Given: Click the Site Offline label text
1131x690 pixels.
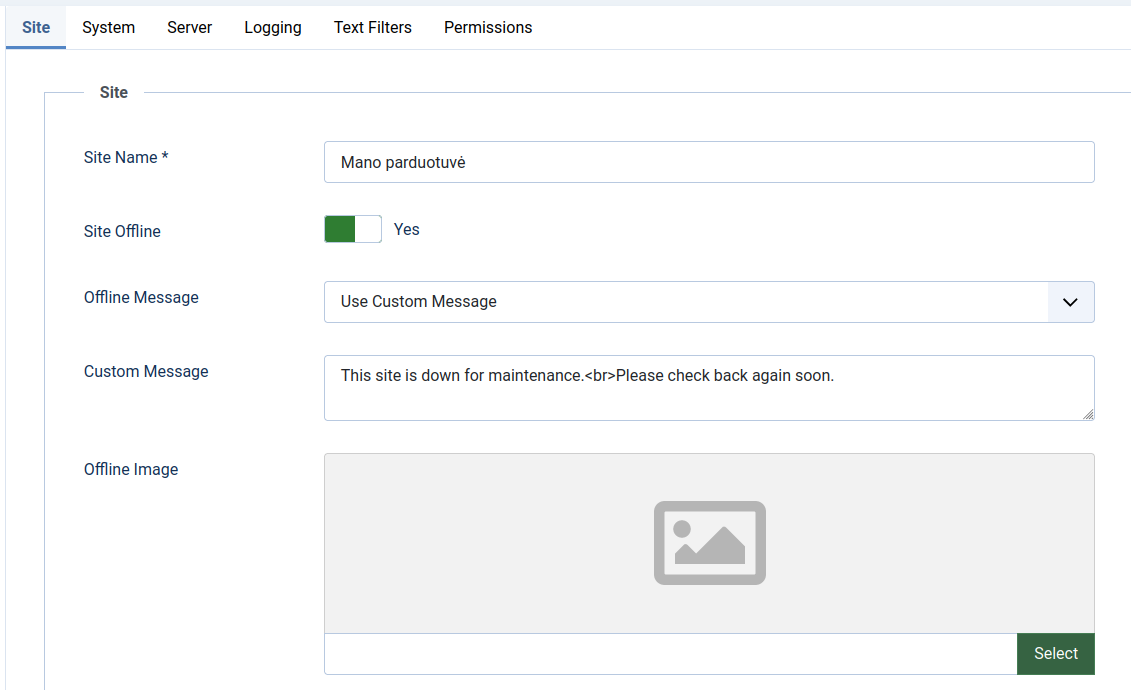Looking at the screenshot, I should 122,232.
